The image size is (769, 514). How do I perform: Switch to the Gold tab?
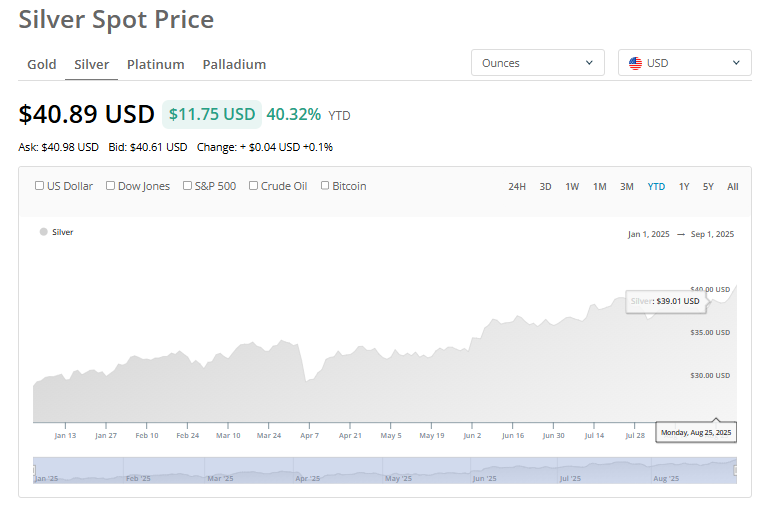click(x=42, y=65)
